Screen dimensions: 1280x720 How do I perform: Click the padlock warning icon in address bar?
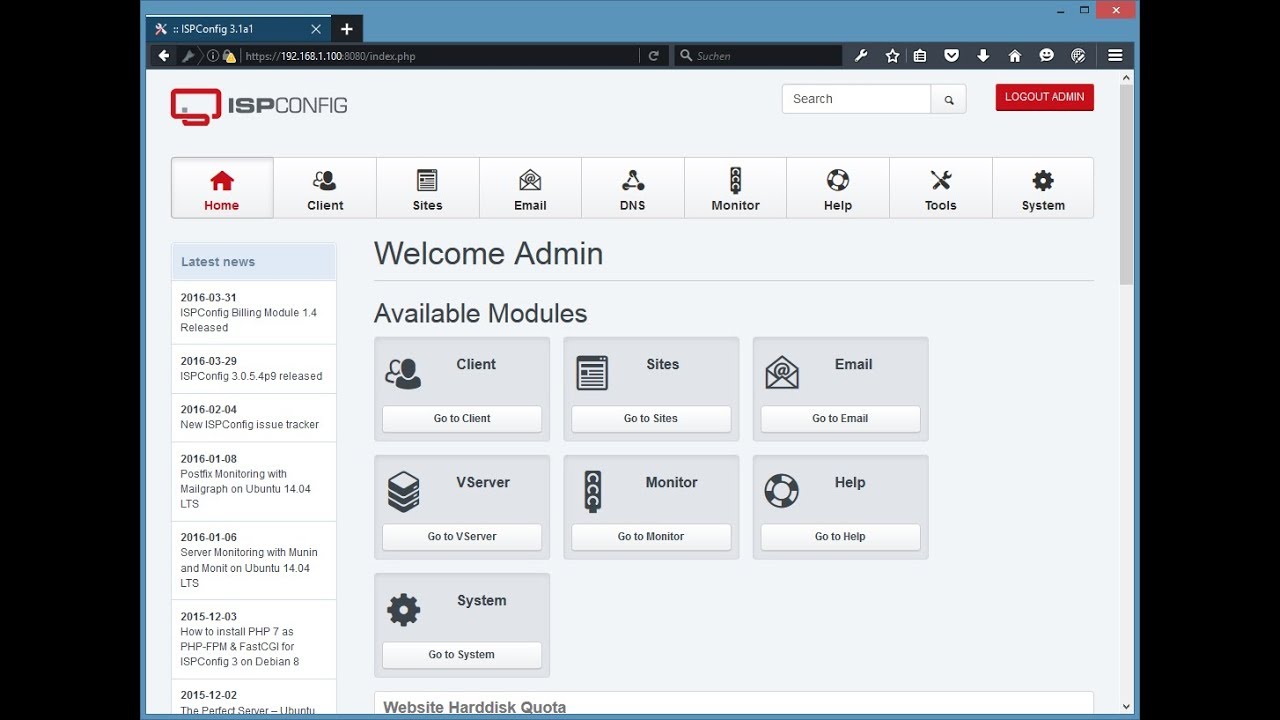coord(229,56)
